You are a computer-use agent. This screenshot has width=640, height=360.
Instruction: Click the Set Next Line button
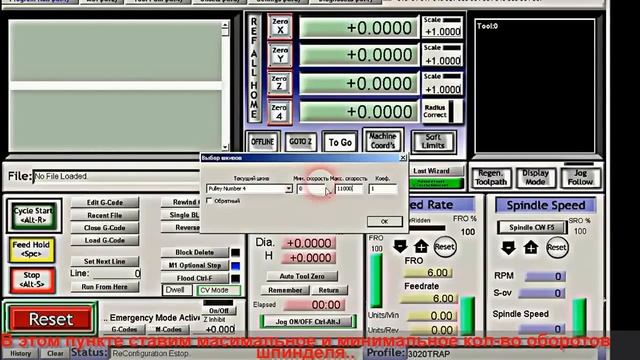(x=104, y=261)
